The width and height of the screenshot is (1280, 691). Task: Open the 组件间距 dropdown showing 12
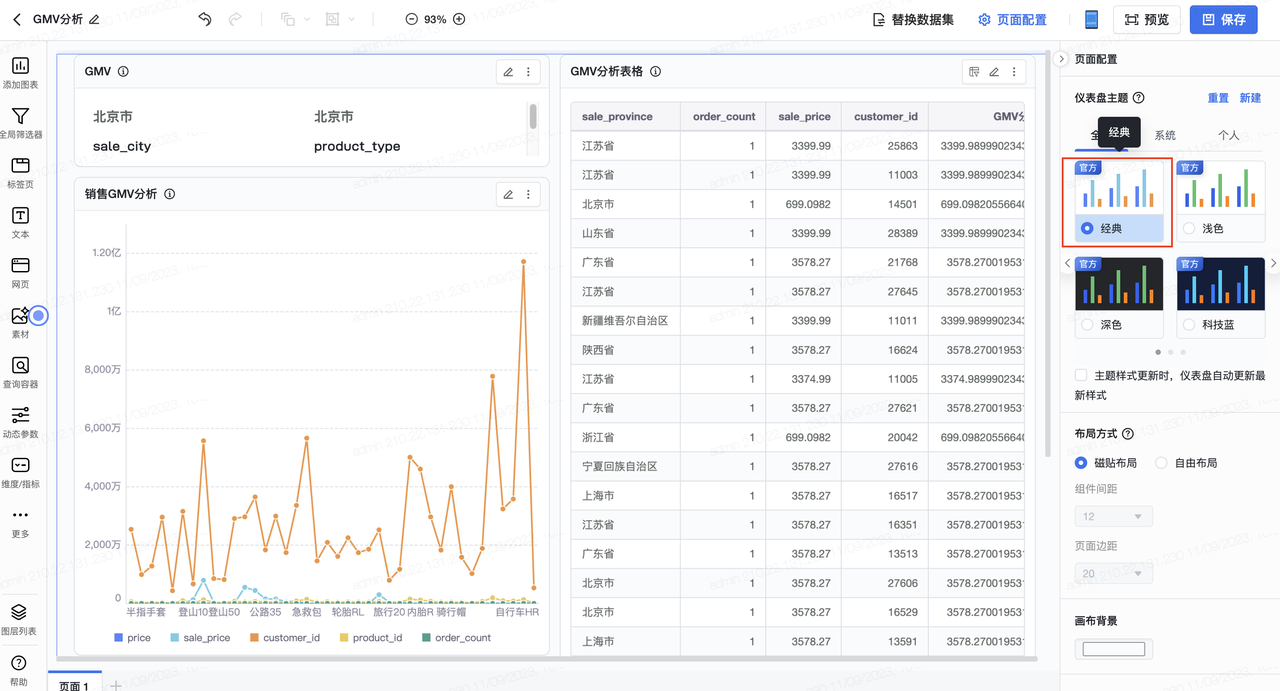point(1113,516)
